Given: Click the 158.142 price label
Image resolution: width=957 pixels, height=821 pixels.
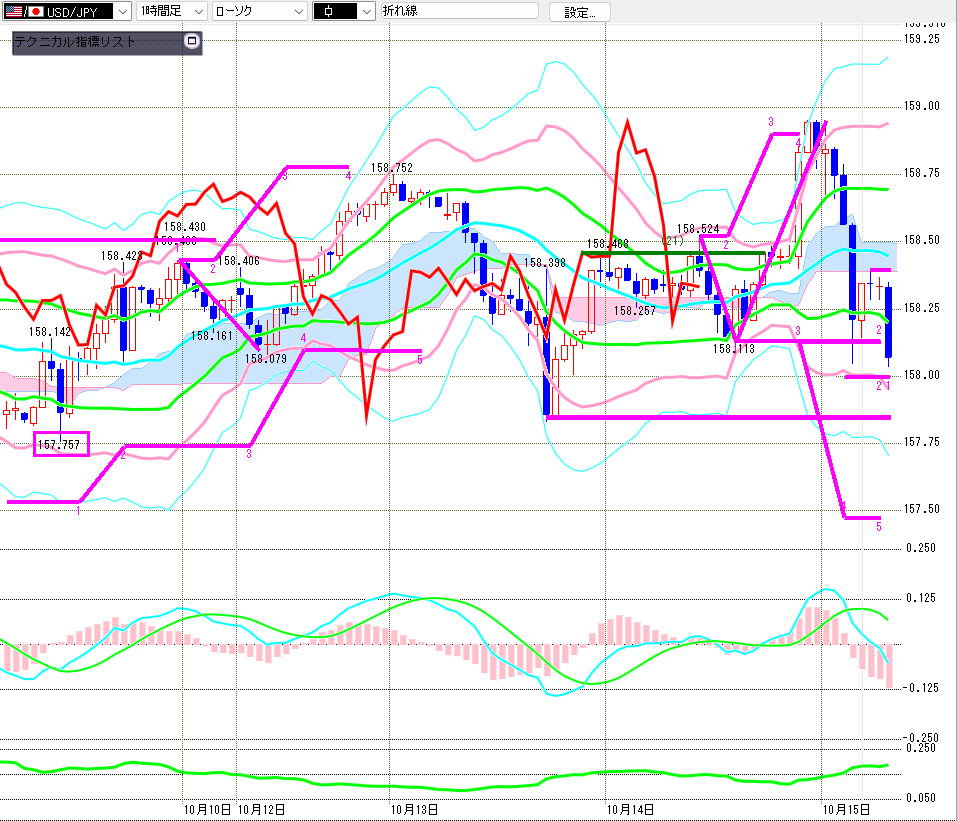Looking at the screenshot, I should point(50,332).
